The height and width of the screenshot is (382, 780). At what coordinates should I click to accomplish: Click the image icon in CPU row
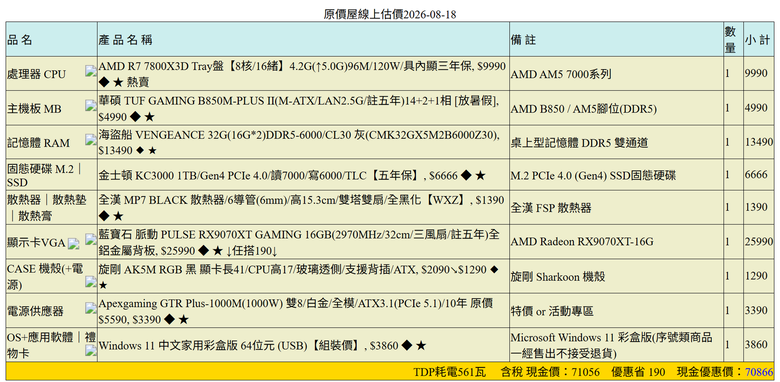click(91, 71)
